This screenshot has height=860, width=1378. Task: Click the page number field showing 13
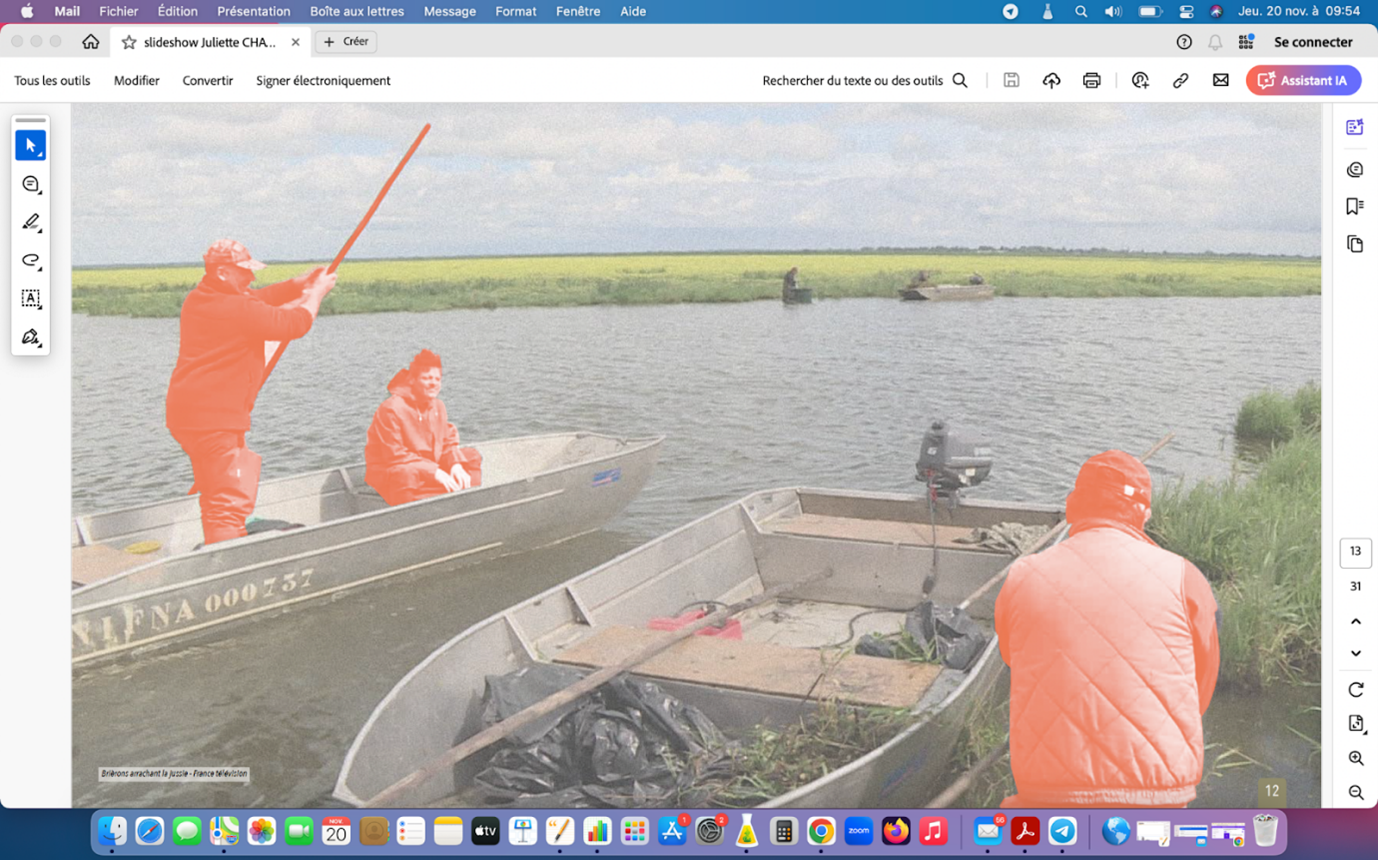pyautogui.click(x=1355, y=552)
